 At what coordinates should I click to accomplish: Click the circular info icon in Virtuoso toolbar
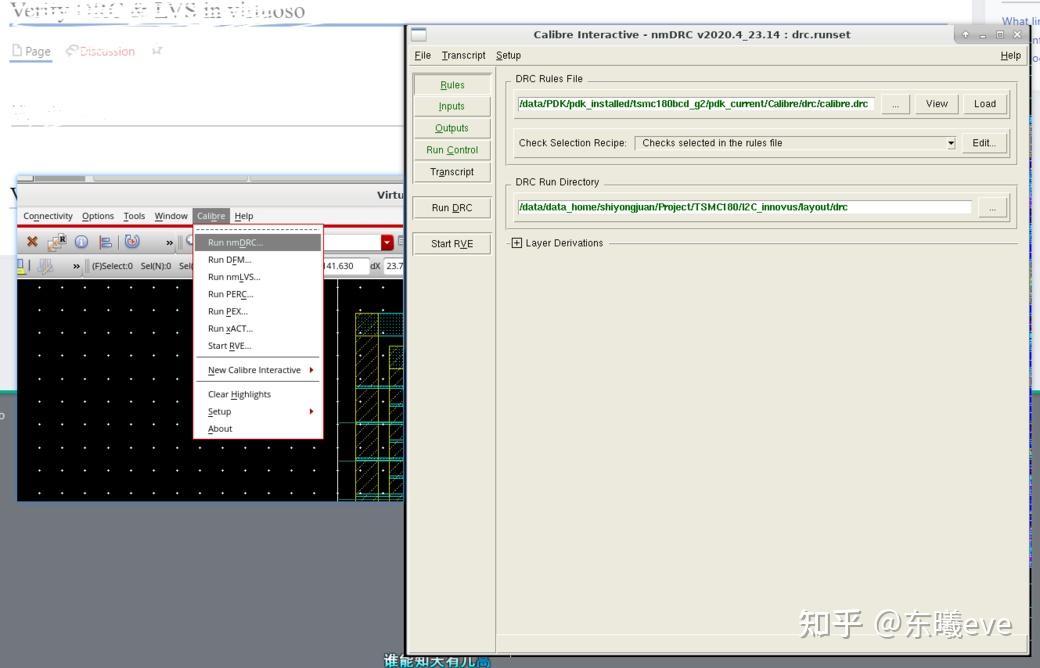pos(80,241)
